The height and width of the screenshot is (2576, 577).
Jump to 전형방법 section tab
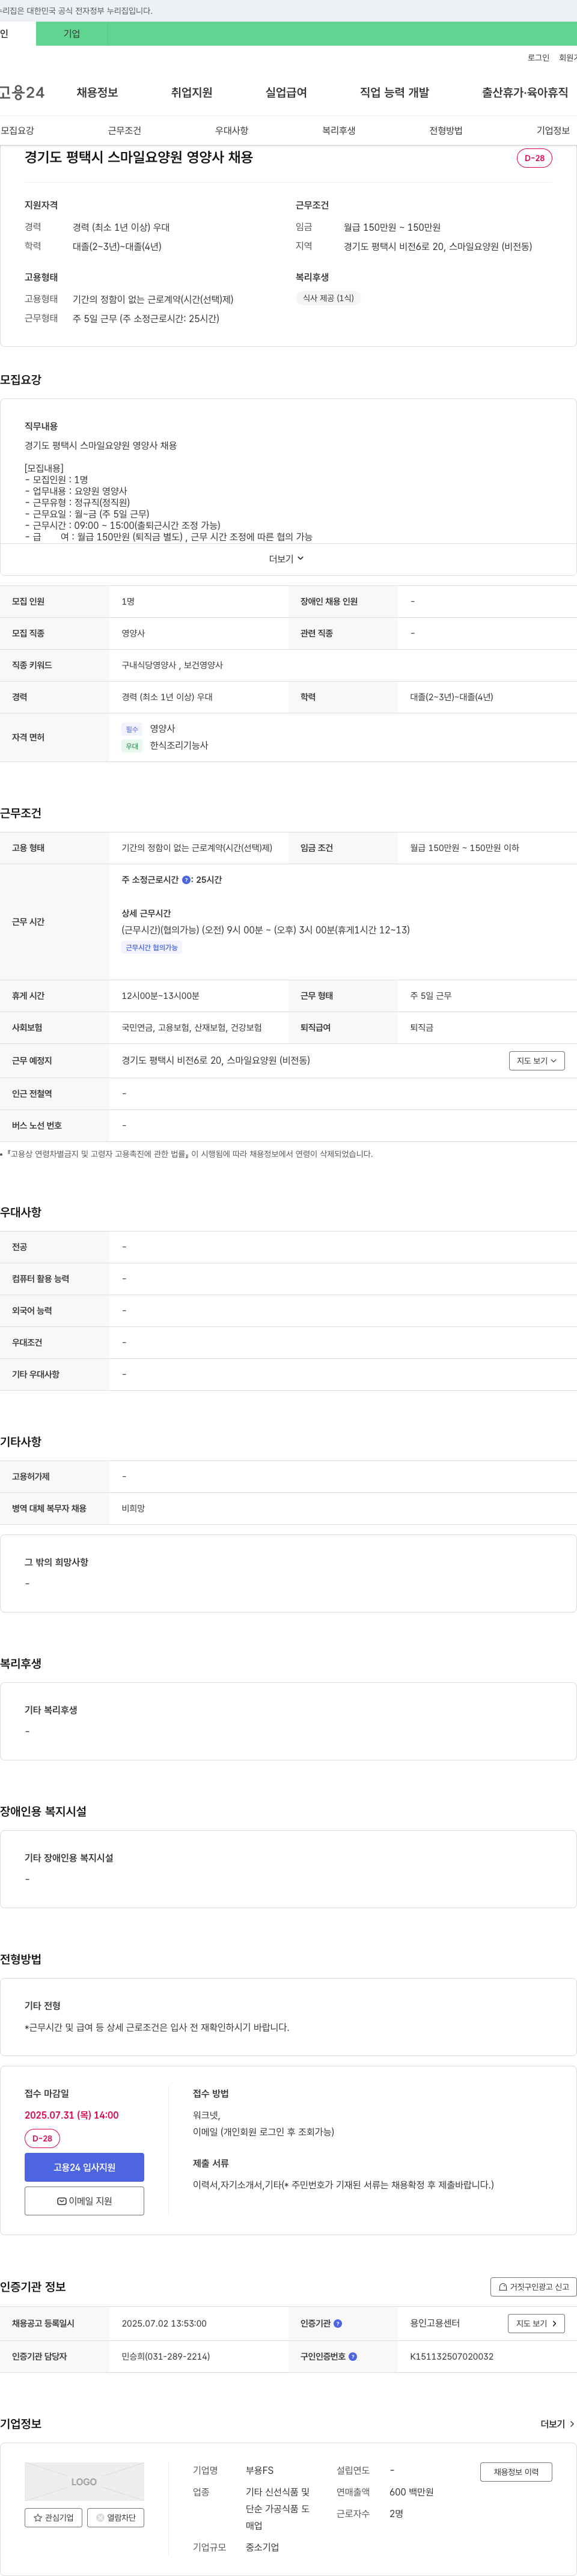[x=445, y=131]
